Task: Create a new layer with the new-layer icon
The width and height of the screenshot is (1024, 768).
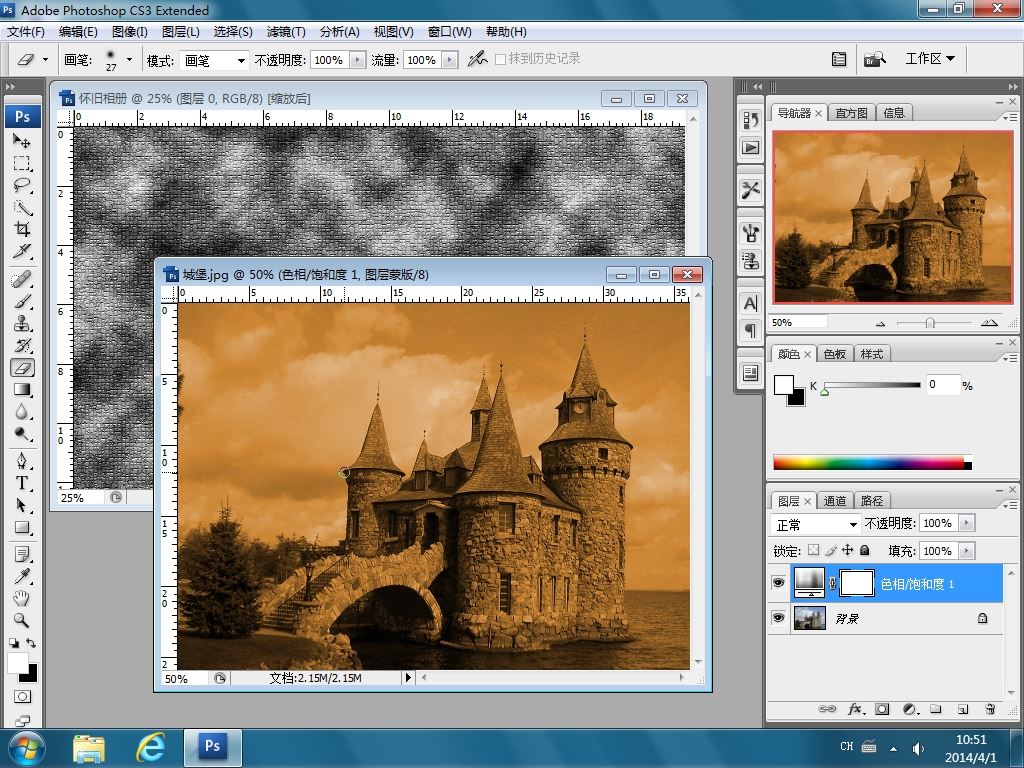Action: pyautogui.click(x=963, y=709)
